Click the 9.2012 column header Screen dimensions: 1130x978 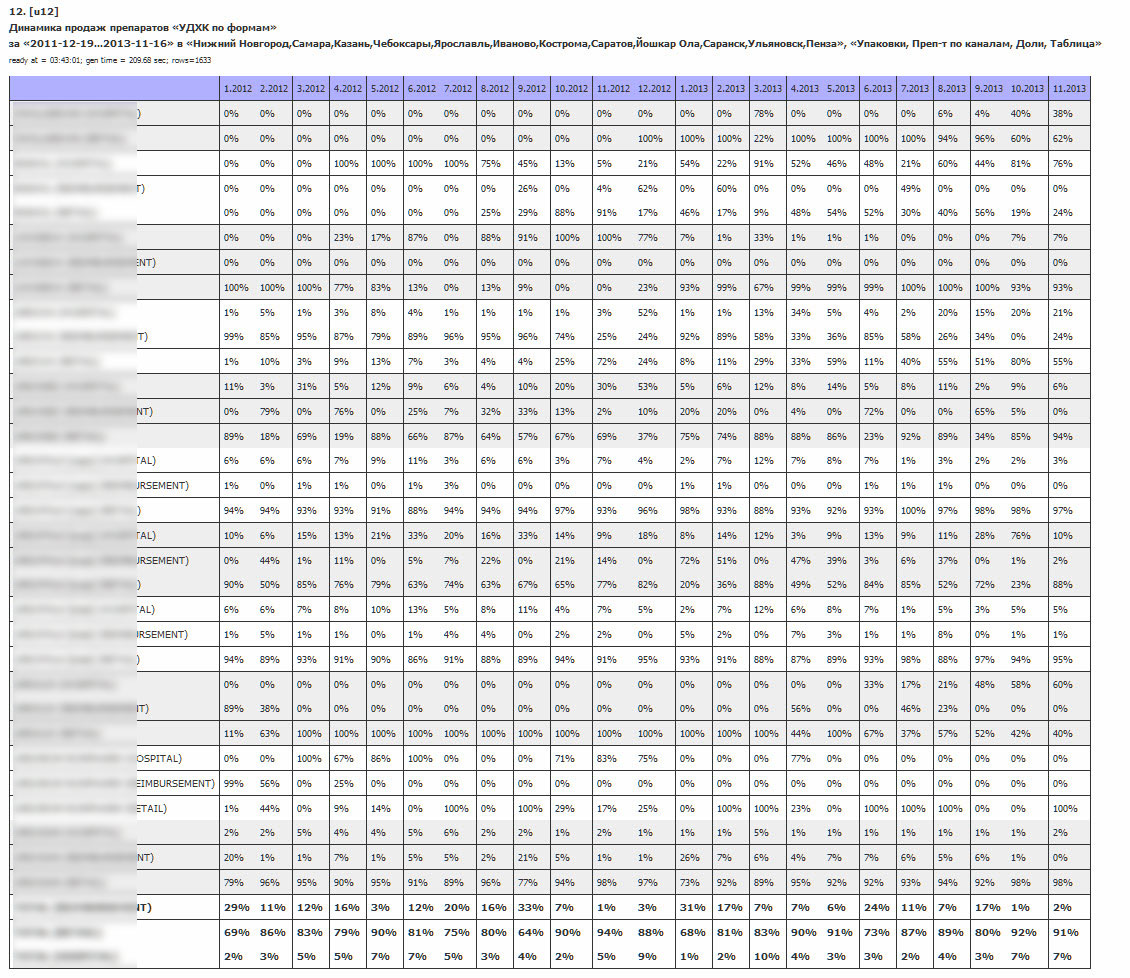coord(531,89)
